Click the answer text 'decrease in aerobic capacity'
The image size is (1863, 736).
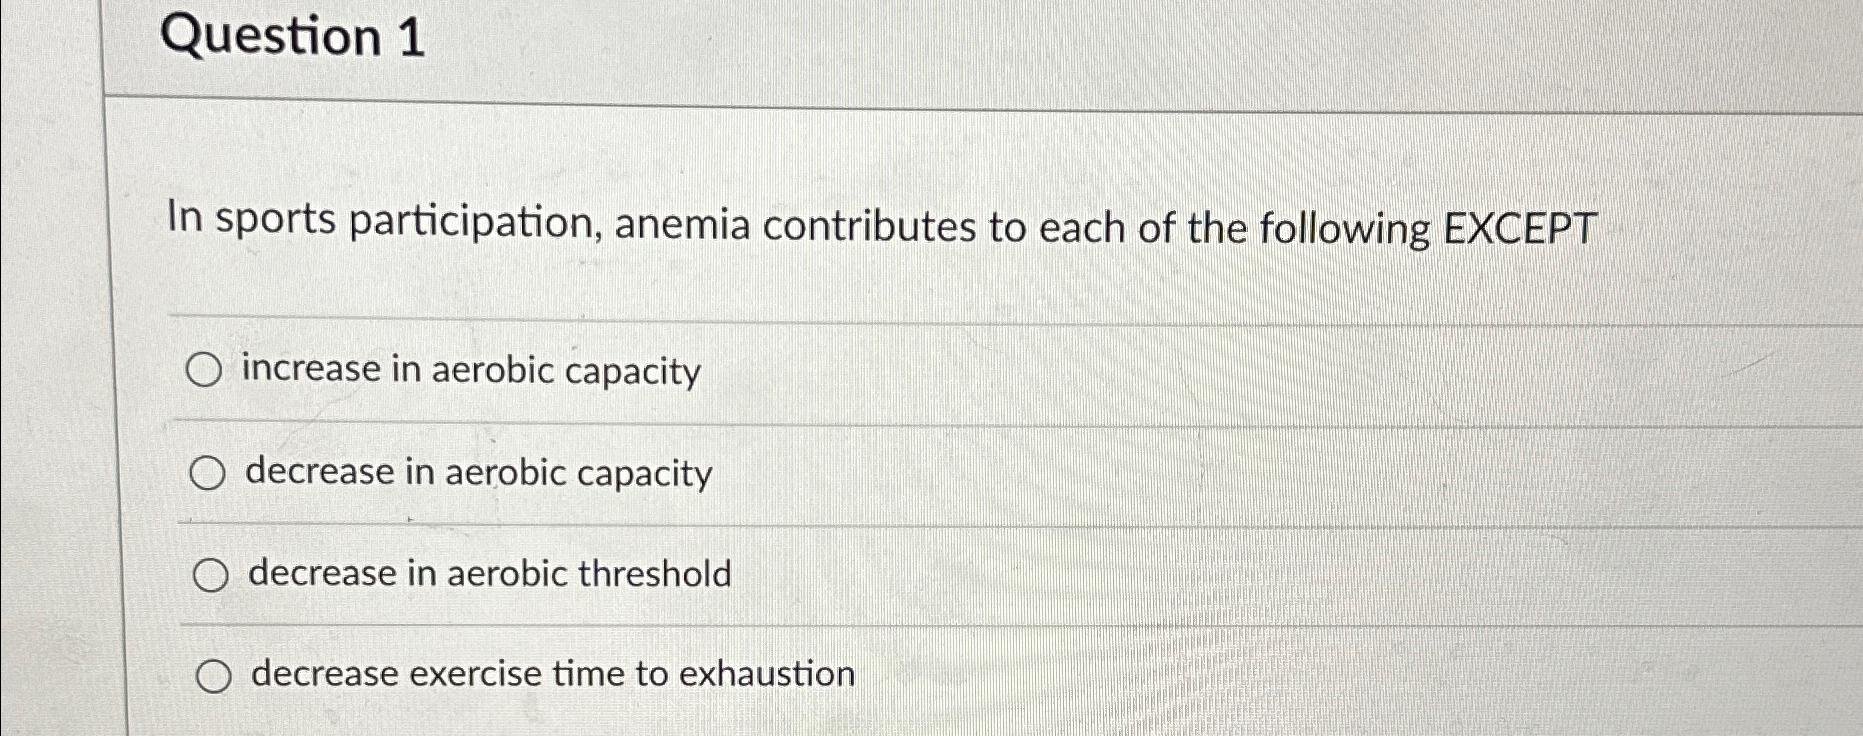pyautogui.click(x=478, y=473)
